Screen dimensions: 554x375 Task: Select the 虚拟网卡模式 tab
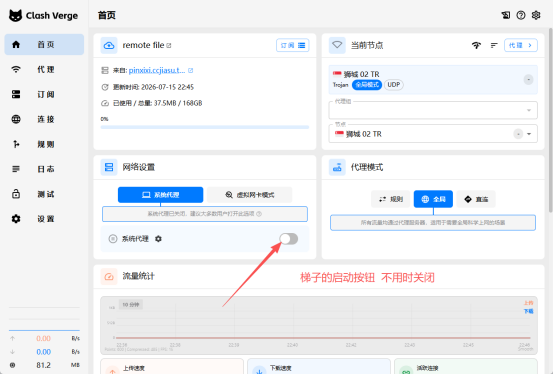coord(250,195)
